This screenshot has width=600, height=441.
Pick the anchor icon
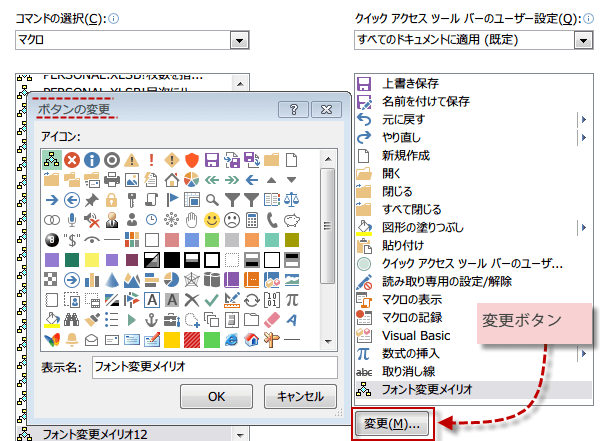(152, 320)
